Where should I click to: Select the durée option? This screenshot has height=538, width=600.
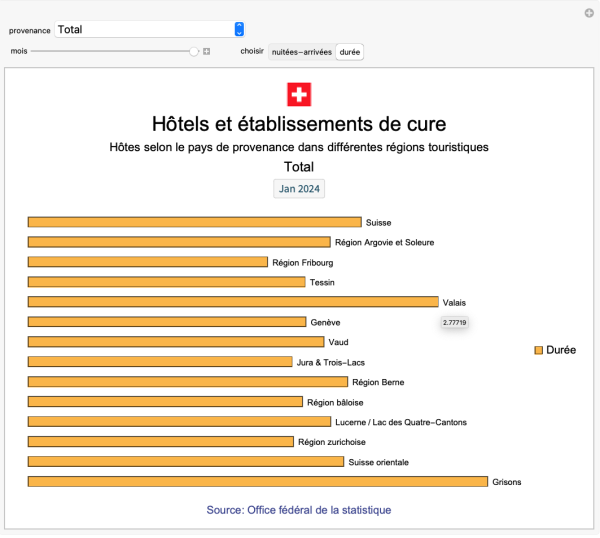350,51
